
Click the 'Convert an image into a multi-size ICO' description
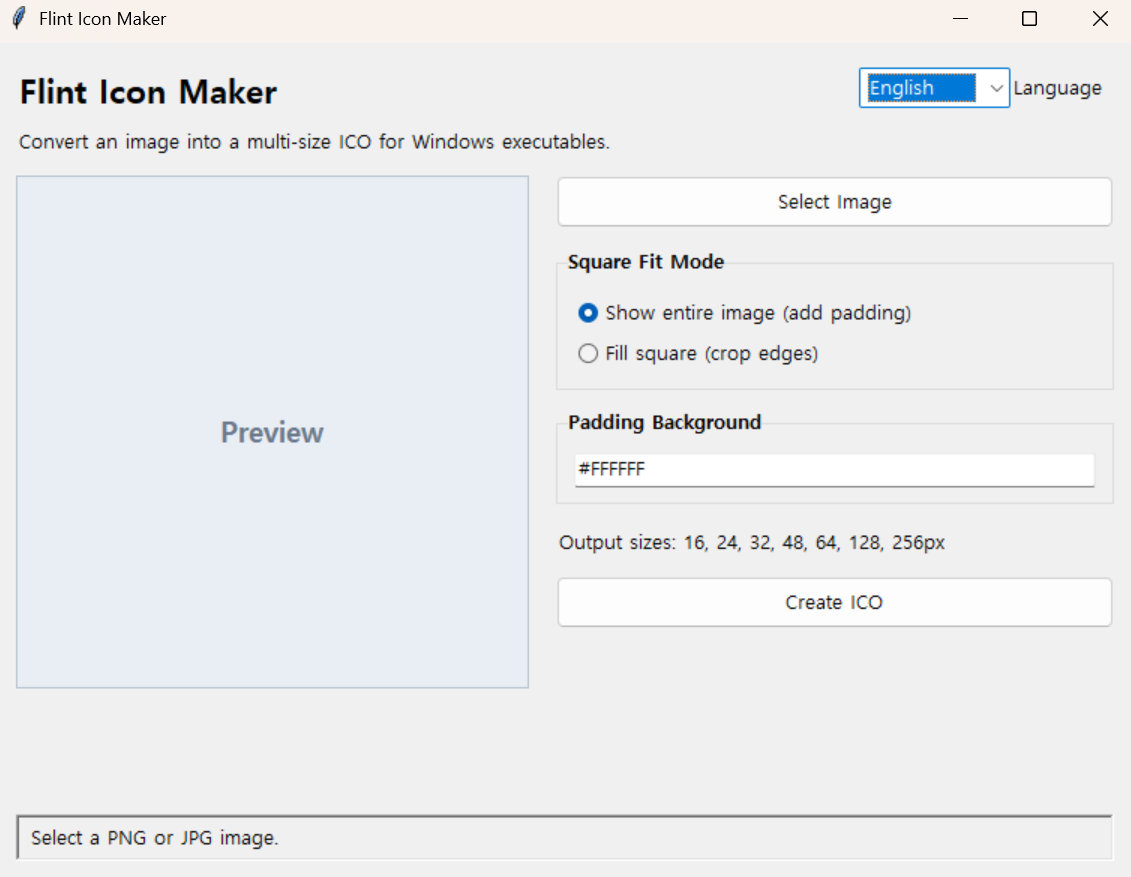314,142
